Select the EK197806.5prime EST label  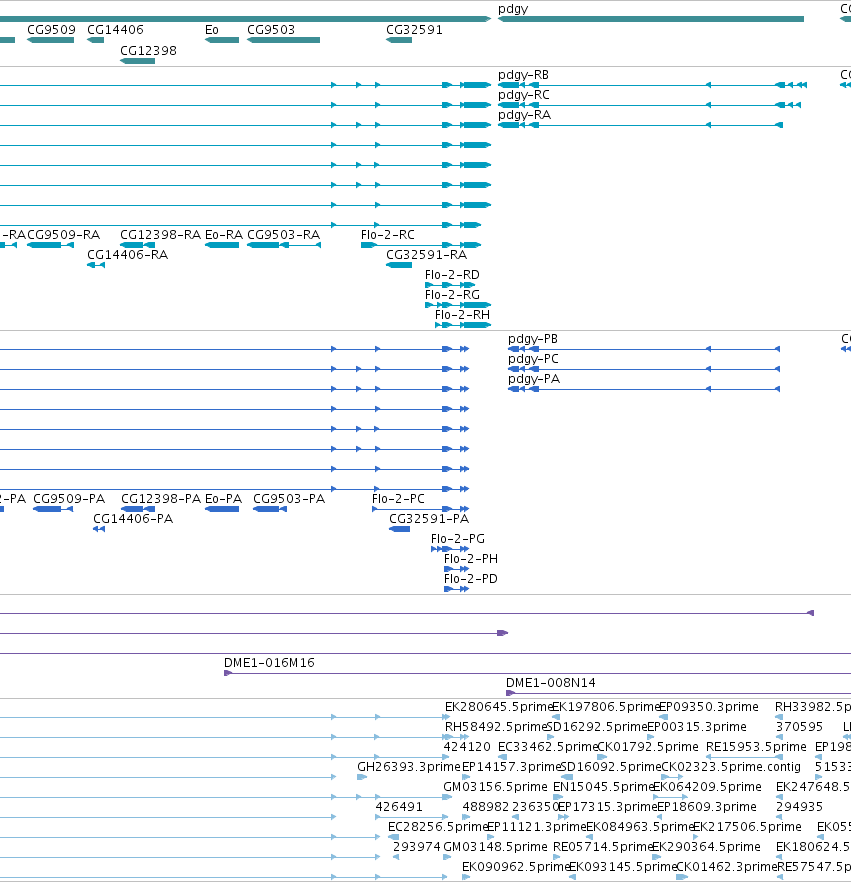605,707
